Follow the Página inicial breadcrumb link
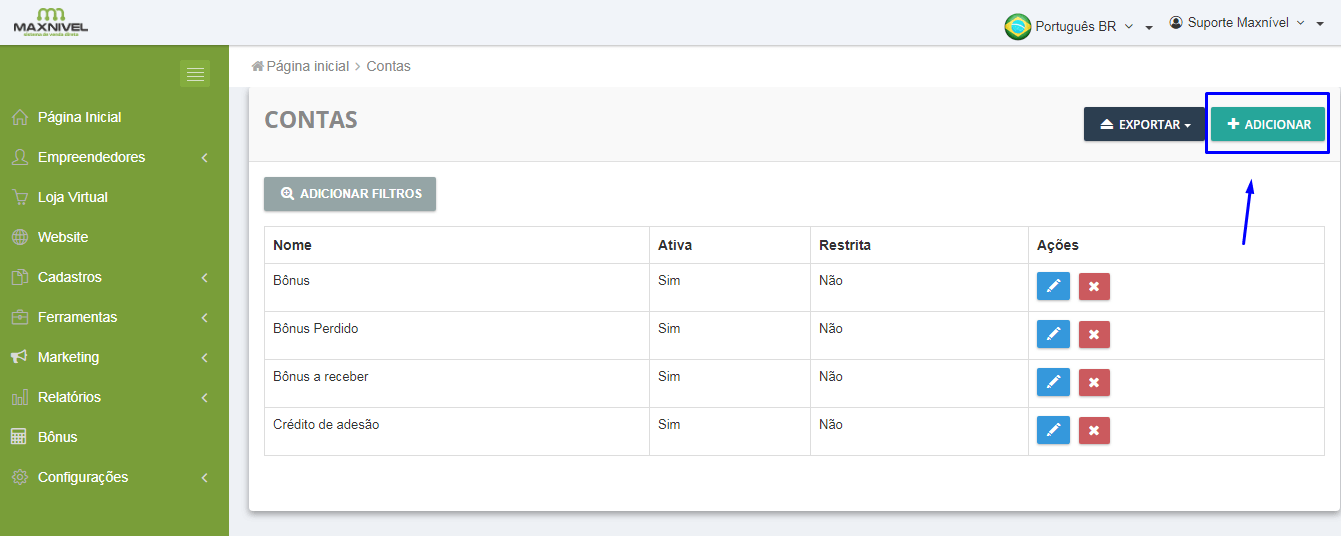 tap(307, 66)
